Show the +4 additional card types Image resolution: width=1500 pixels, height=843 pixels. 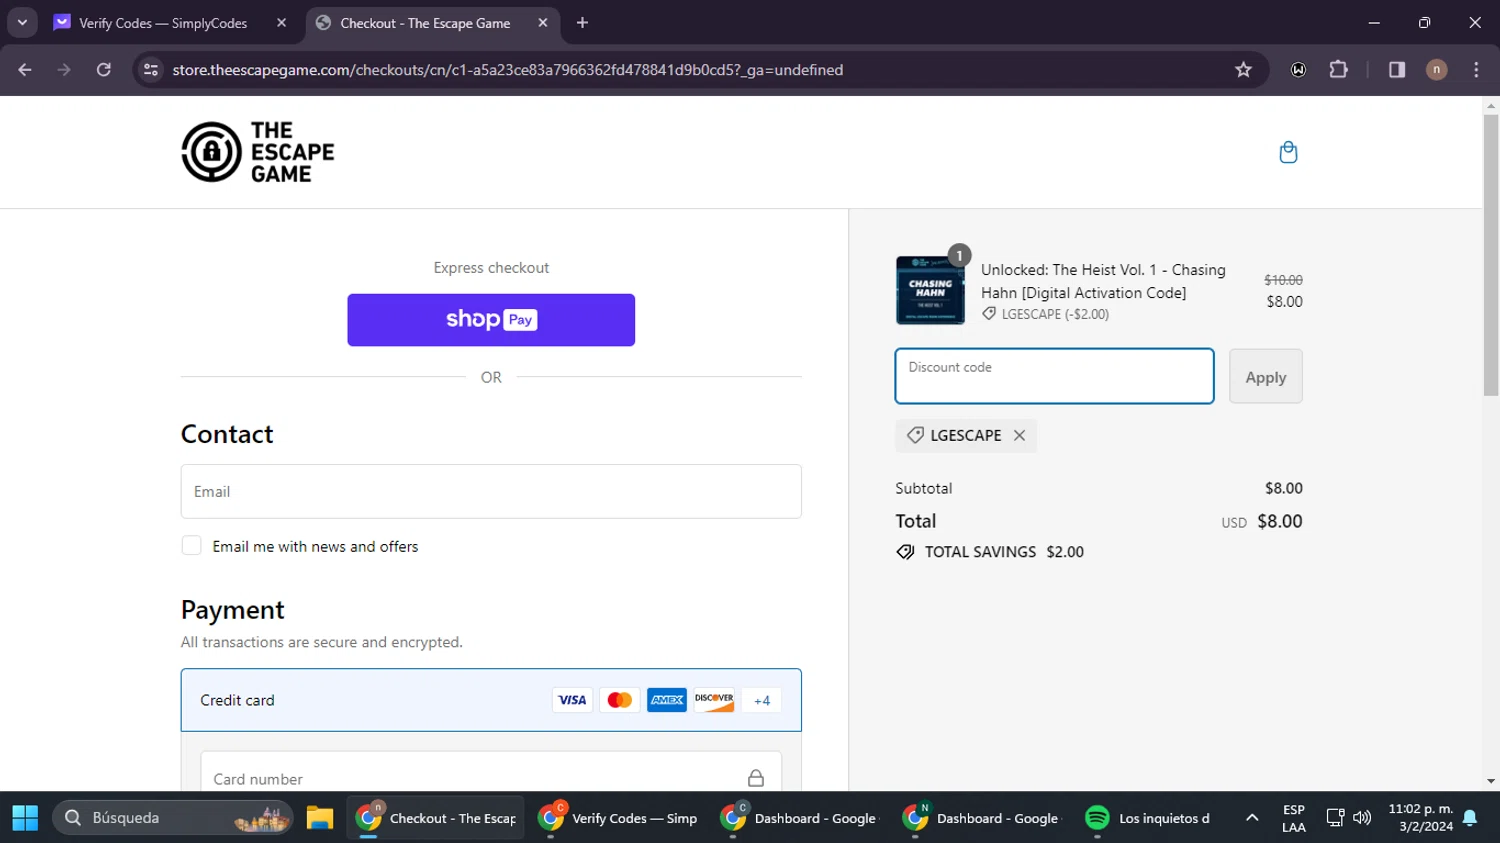[x=762, y=700]
